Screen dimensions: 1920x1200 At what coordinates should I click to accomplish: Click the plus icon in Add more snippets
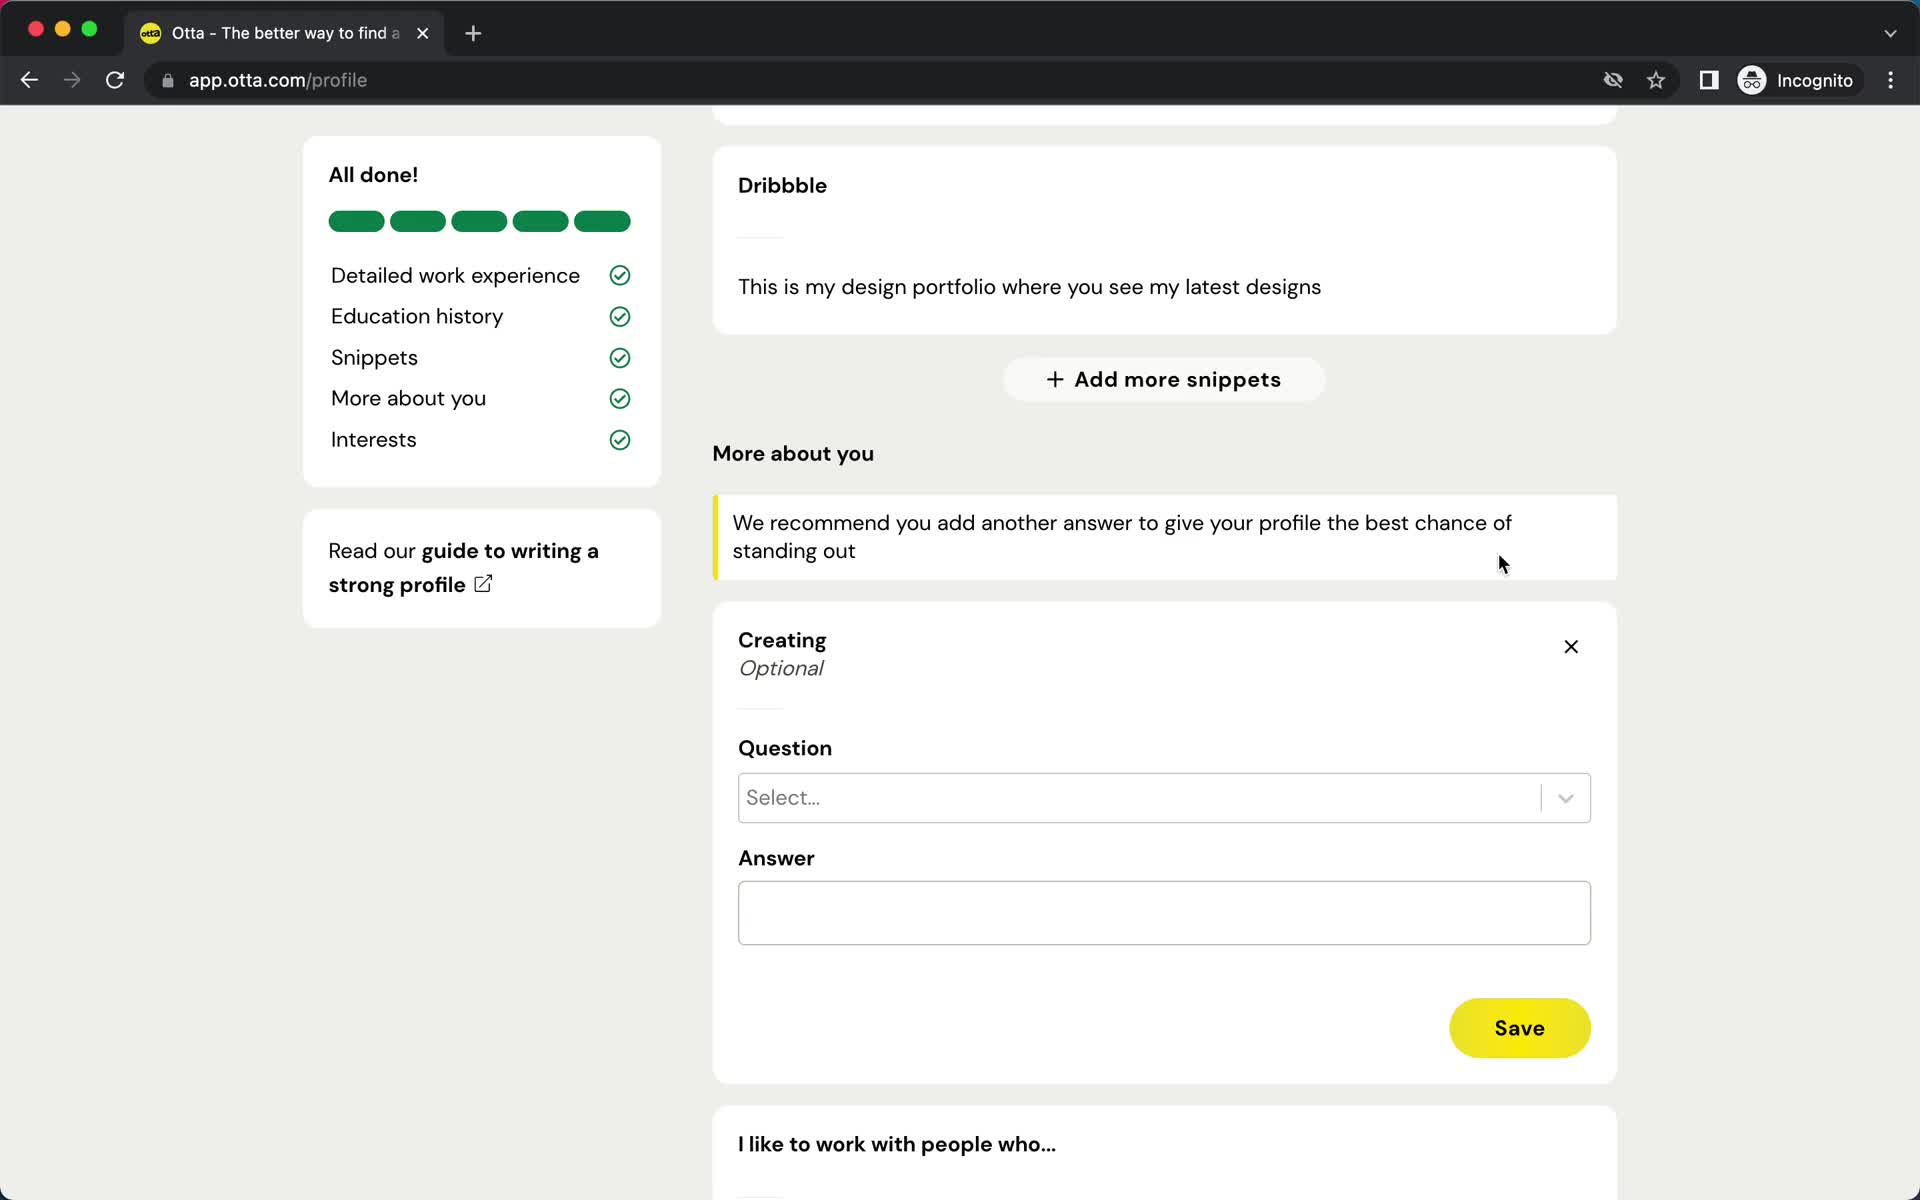point(1055,380)
